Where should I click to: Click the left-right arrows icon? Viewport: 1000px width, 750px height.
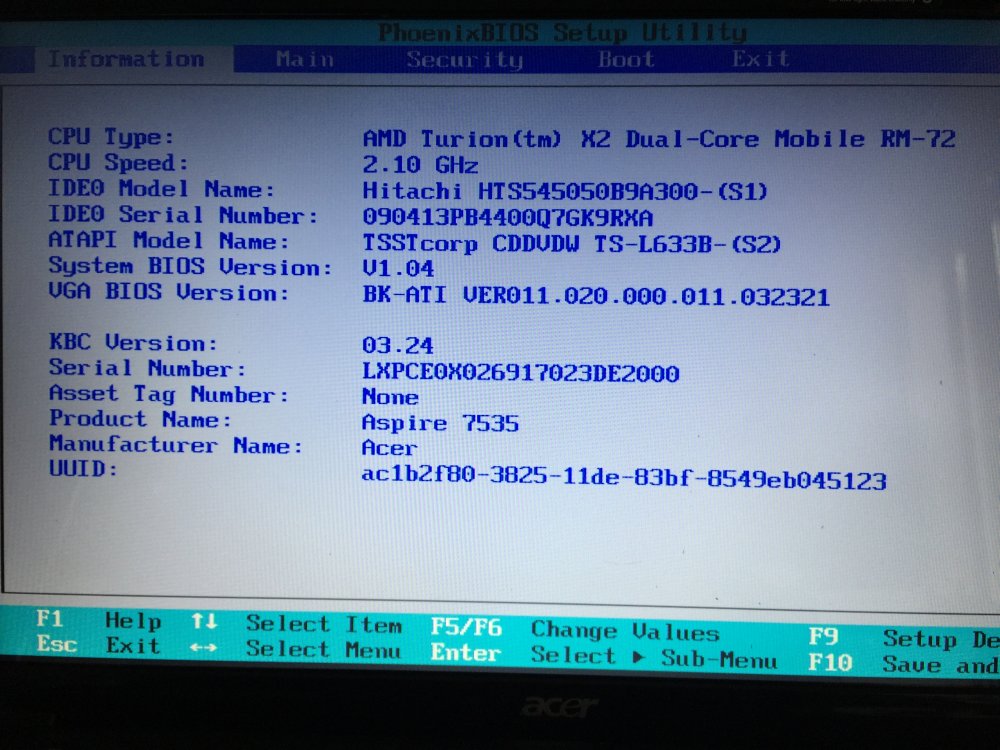click(x=203, y=647)
